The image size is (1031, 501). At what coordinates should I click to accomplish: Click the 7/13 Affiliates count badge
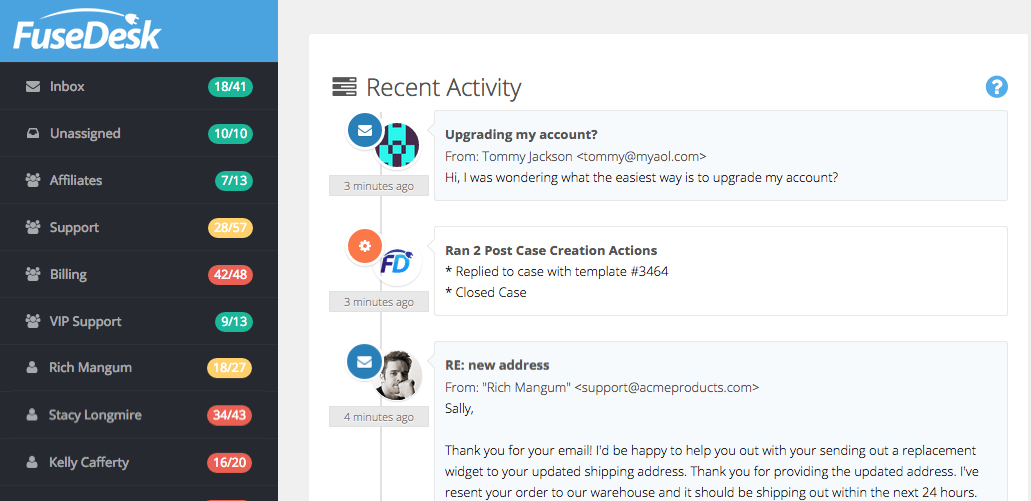233,181
